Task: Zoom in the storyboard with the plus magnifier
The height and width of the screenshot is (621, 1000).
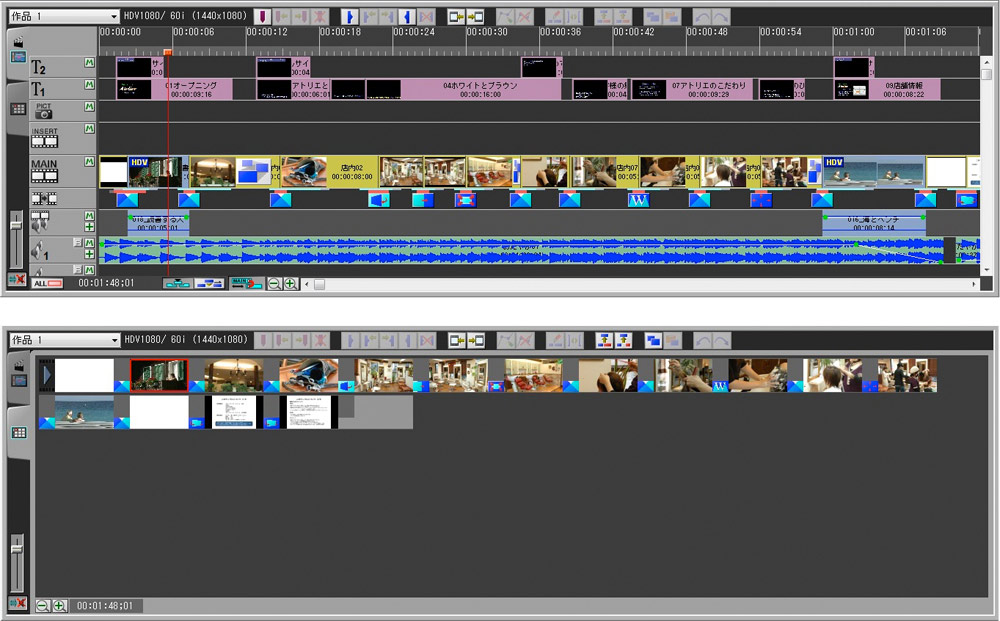Action: (x=59, y=606)
